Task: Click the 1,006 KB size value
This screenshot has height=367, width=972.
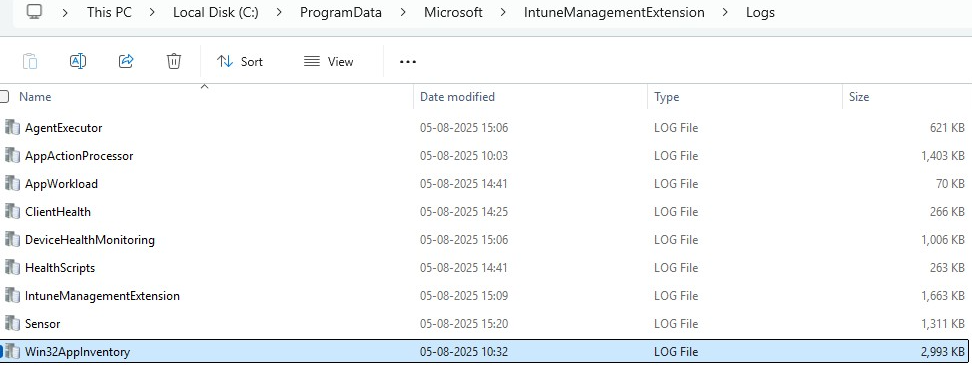Action: click(x=942, y=239)
